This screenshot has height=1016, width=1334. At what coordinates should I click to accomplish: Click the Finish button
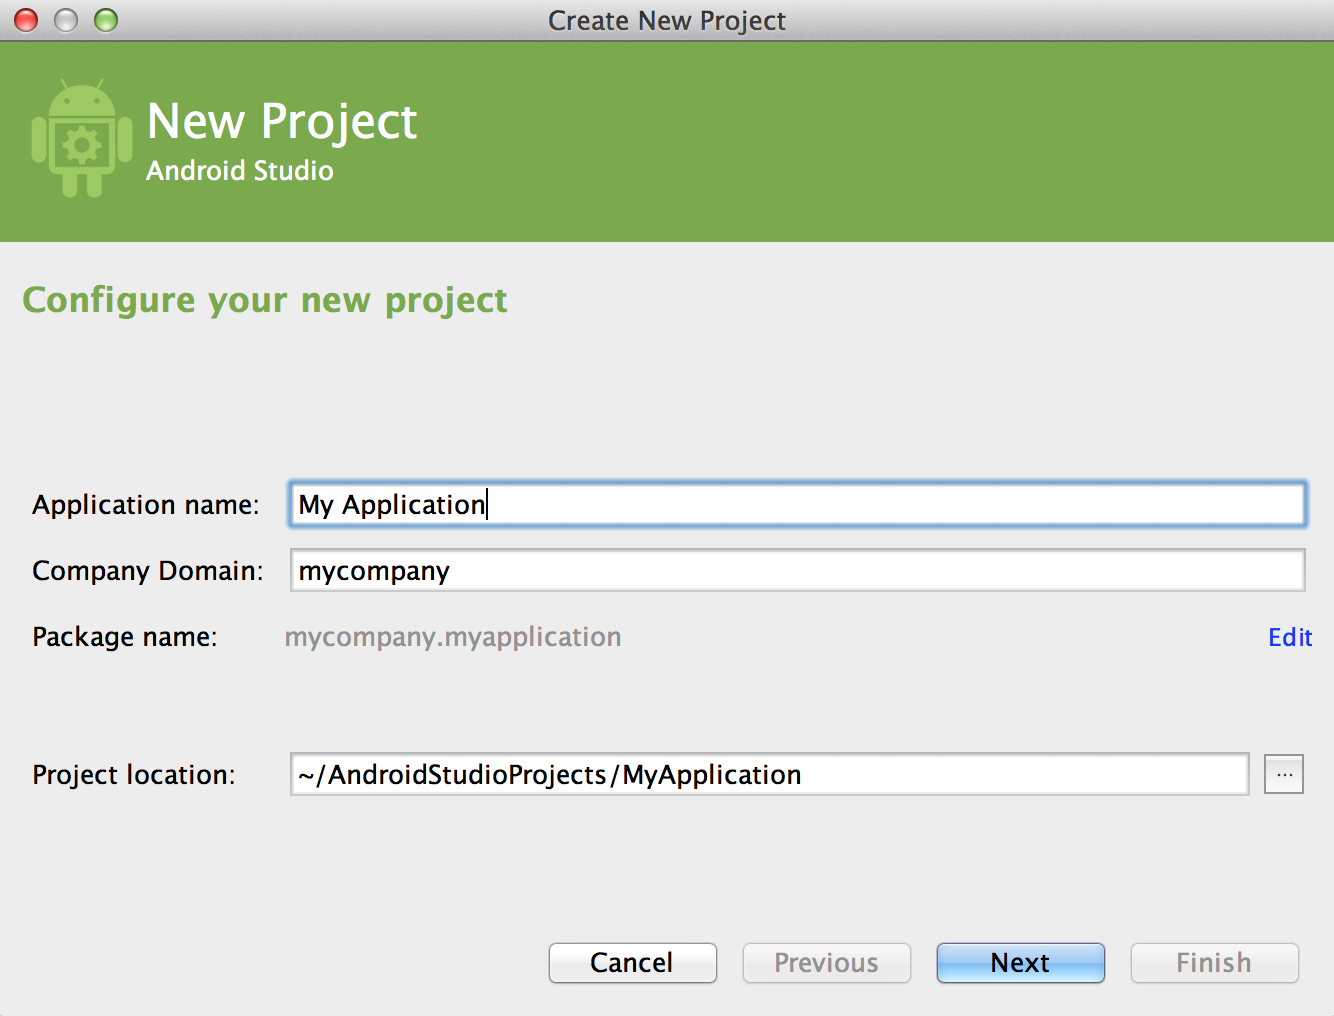pos(1214,963)
